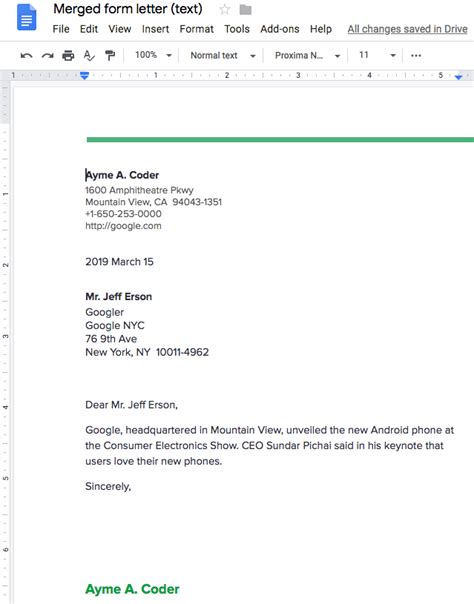Screen dimensions: 474x604
Task: Click the http://google.com text
Action: tap(123, 226)
